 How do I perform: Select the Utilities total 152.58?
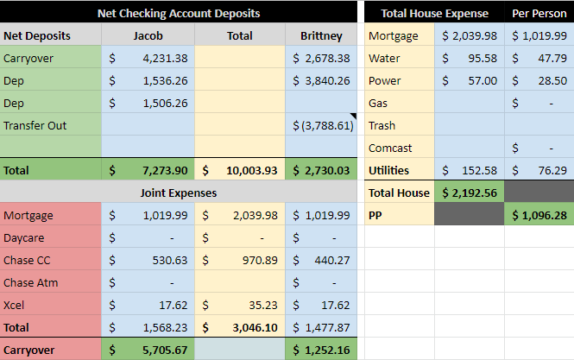point(469,169)
